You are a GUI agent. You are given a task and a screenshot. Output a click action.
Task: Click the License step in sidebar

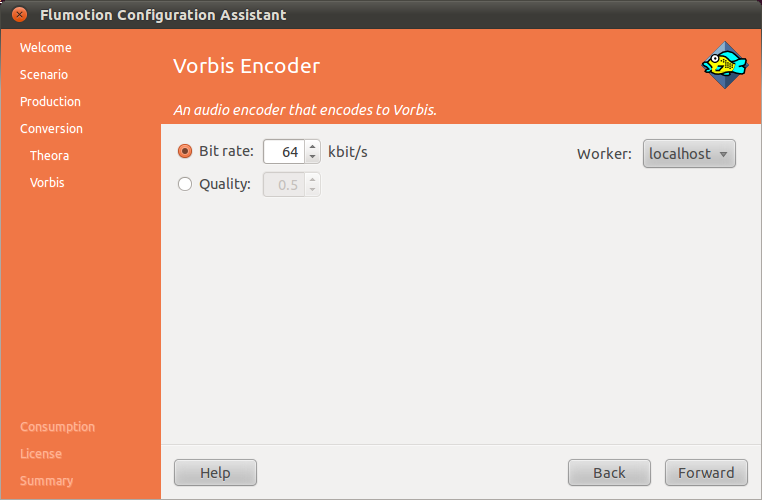[x=41, y=454]
